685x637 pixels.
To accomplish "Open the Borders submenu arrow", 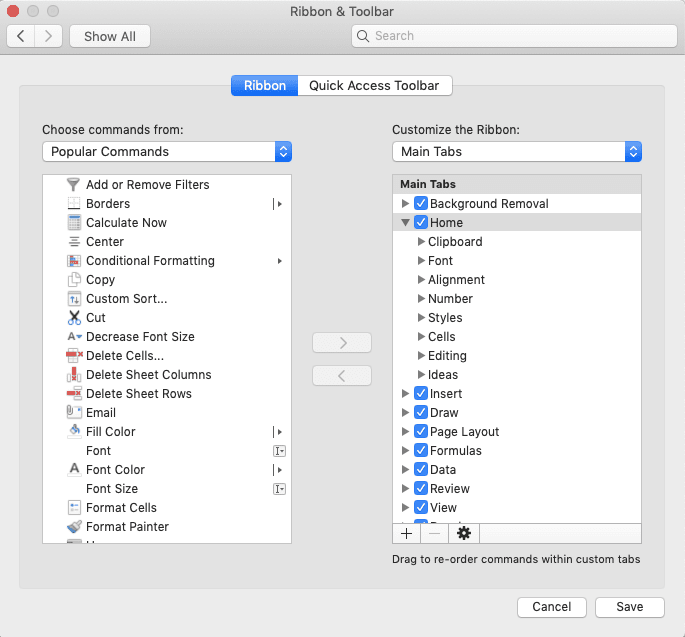I will (278, 204).
